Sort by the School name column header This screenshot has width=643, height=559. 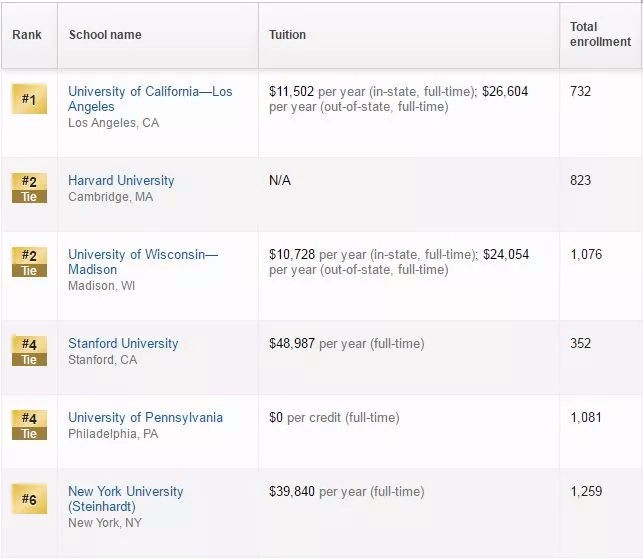pyautogui.click(x=105, y=35)
